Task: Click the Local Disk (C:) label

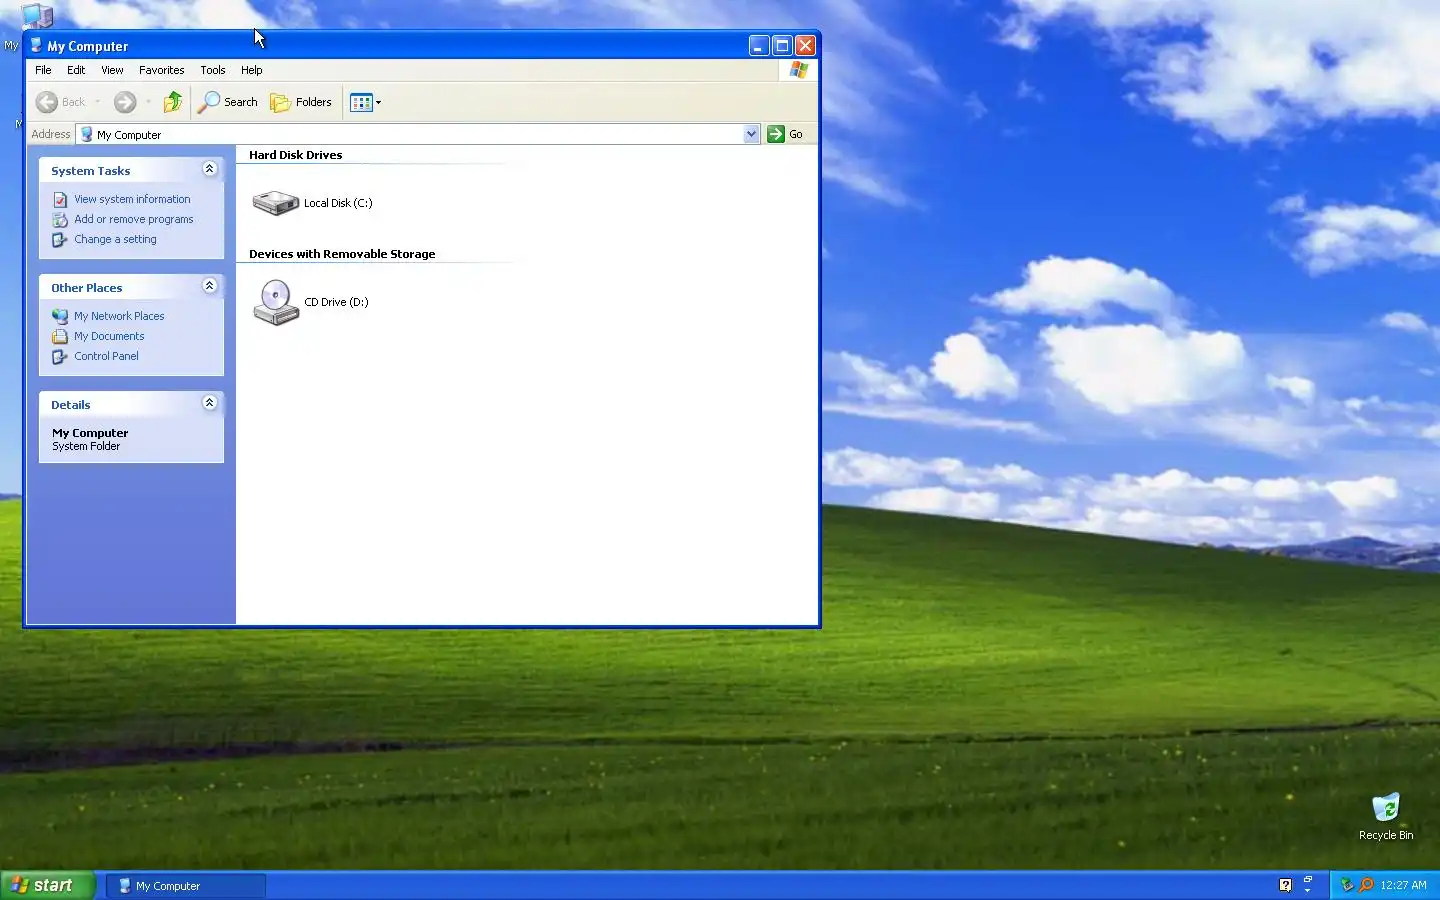Action: 338,203
